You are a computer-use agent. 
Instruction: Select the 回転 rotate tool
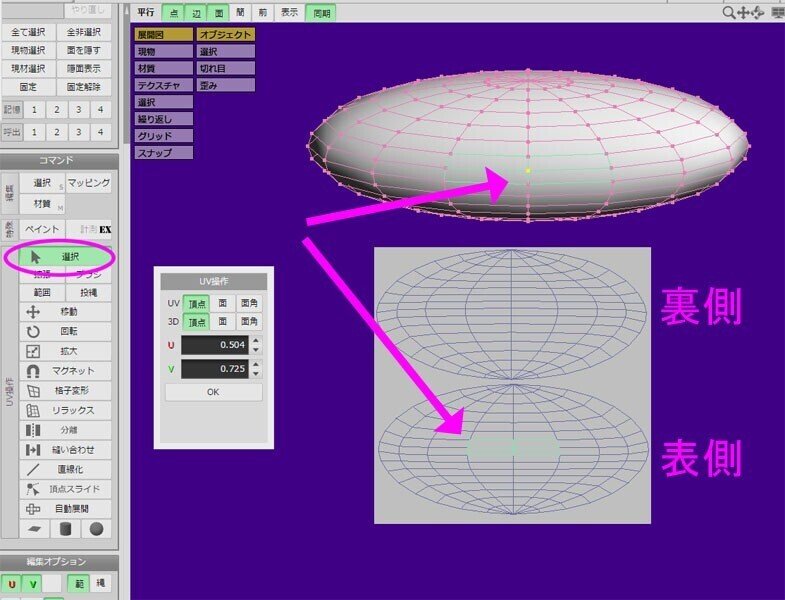point(66,331)
